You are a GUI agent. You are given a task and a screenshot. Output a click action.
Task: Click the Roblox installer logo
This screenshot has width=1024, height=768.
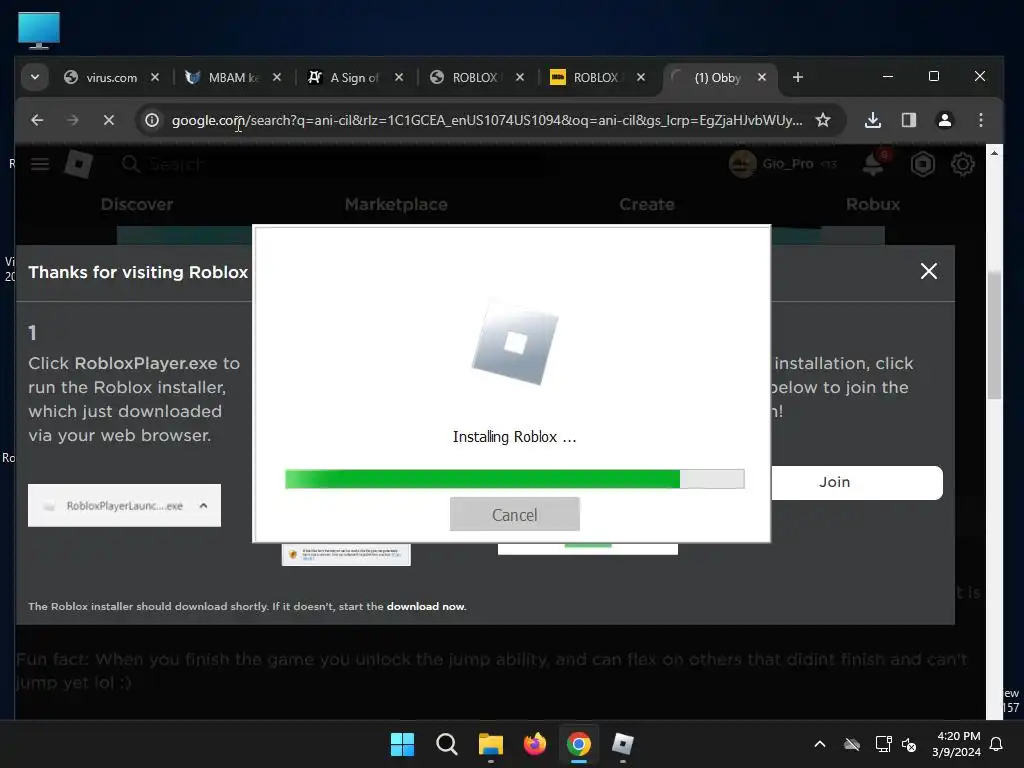[515, 341]
